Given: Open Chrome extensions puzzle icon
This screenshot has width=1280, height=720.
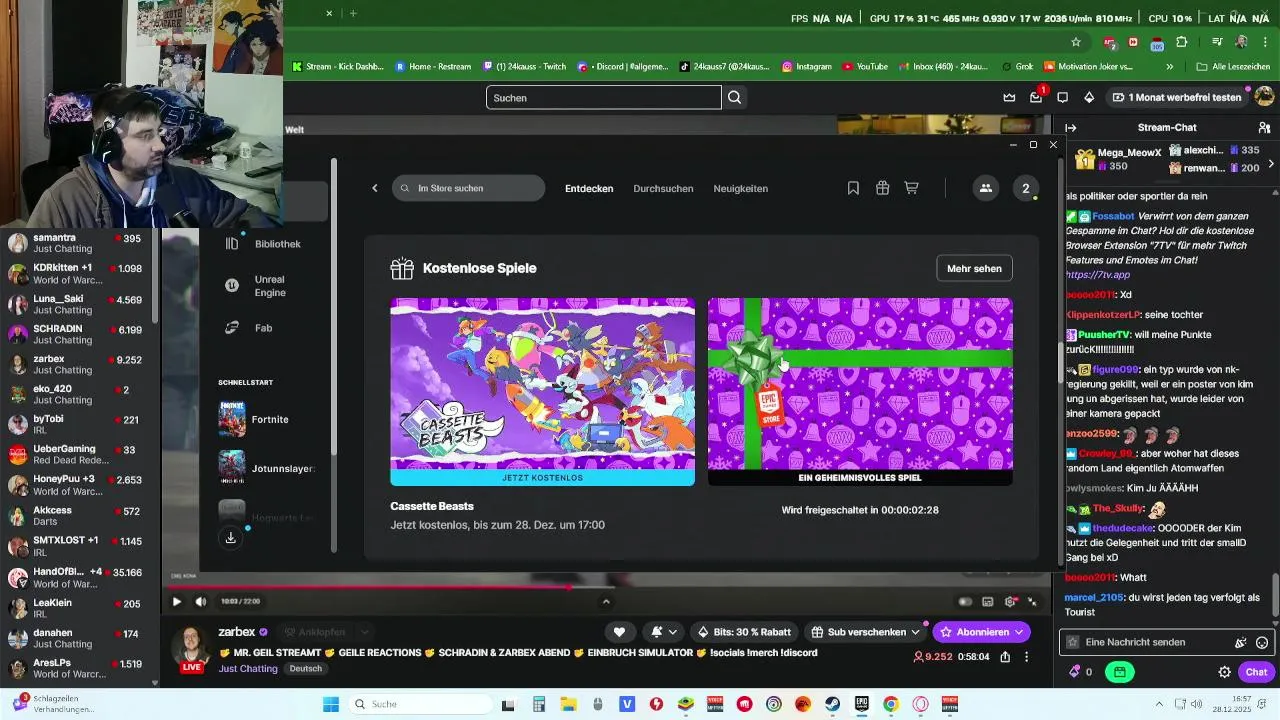Looking at the screenshot, I should coord(1181,42).
